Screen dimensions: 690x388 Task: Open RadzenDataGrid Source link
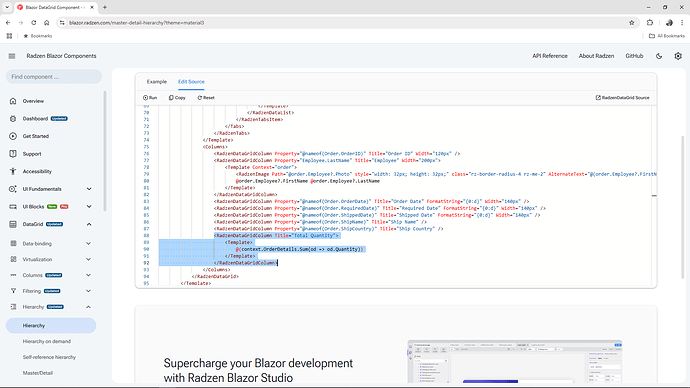[x=622, y=98]
